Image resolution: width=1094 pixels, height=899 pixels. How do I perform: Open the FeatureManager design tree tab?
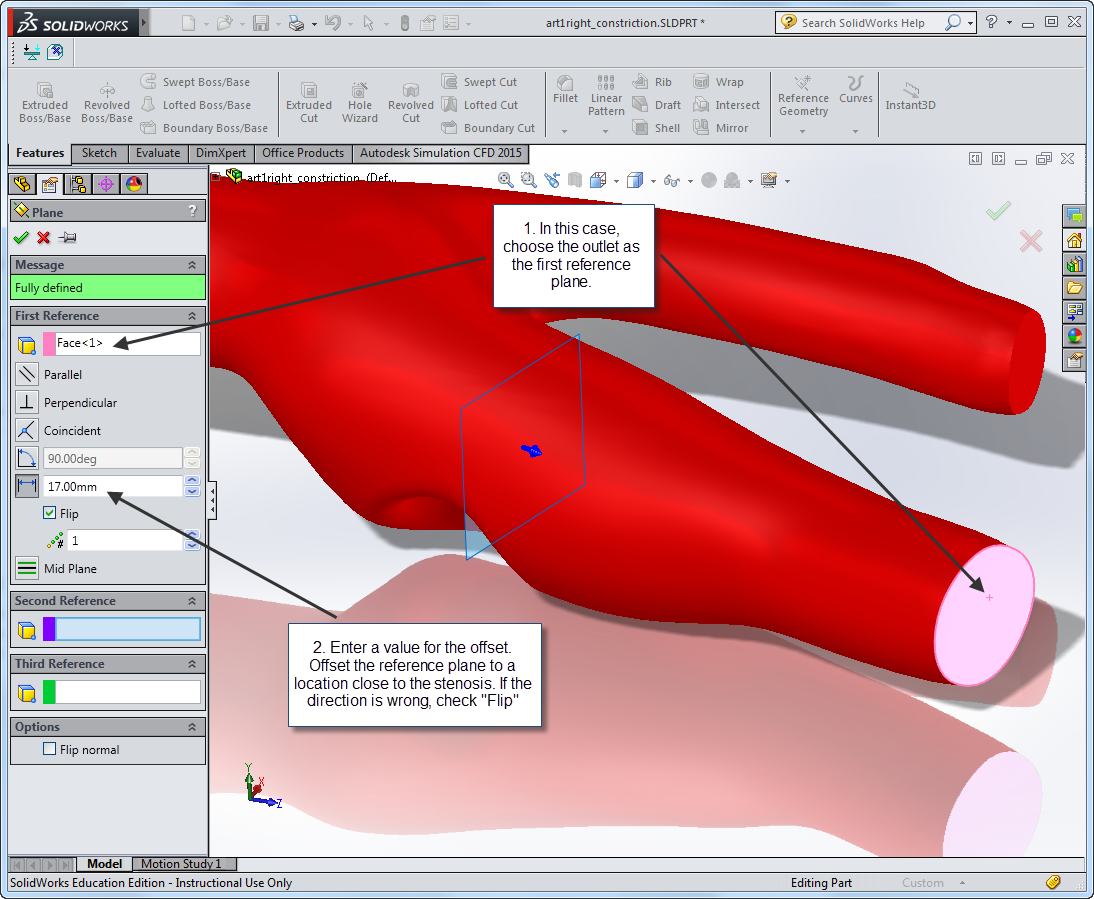[22, 184]
